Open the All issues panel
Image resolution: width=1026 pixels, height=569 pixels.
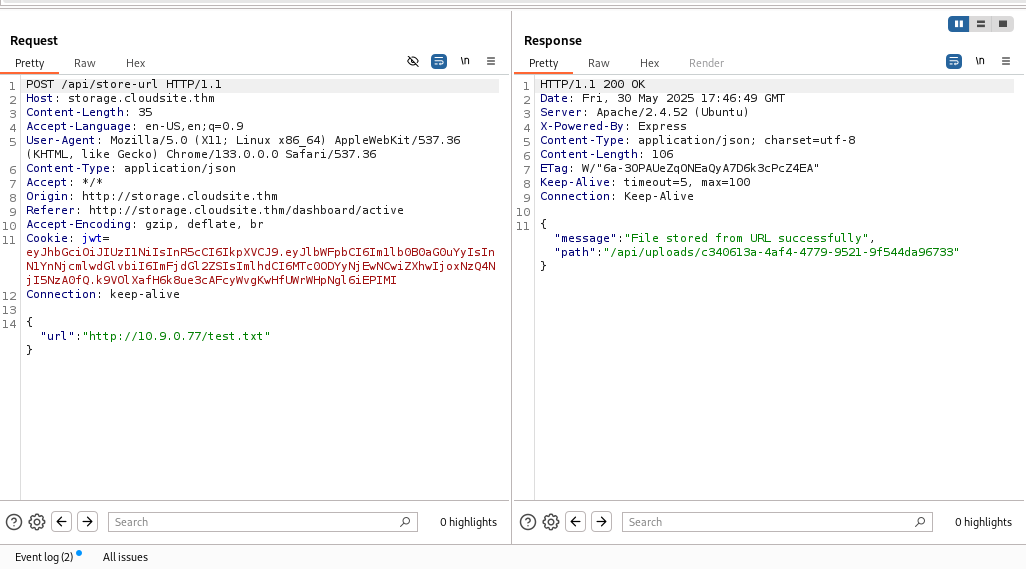[x=125, y=557]
